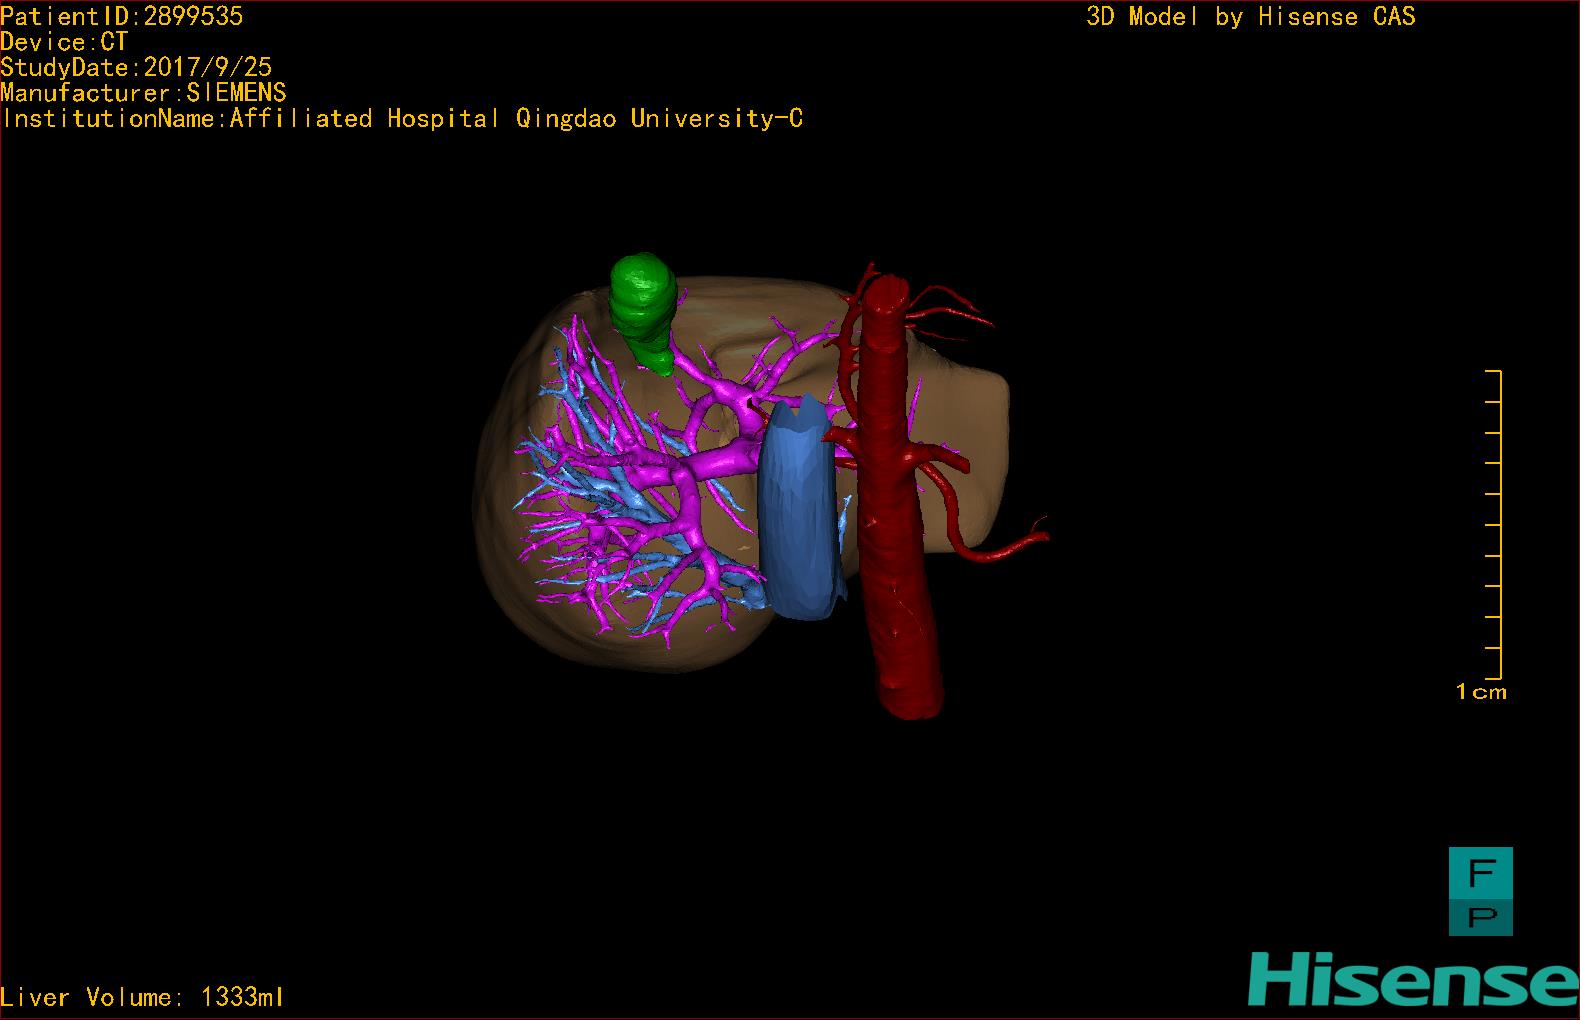Viewport: 1580px width, 1020px height.
Task: Click the Manufacturer:SIEMENS text
Action: [143, 93]
